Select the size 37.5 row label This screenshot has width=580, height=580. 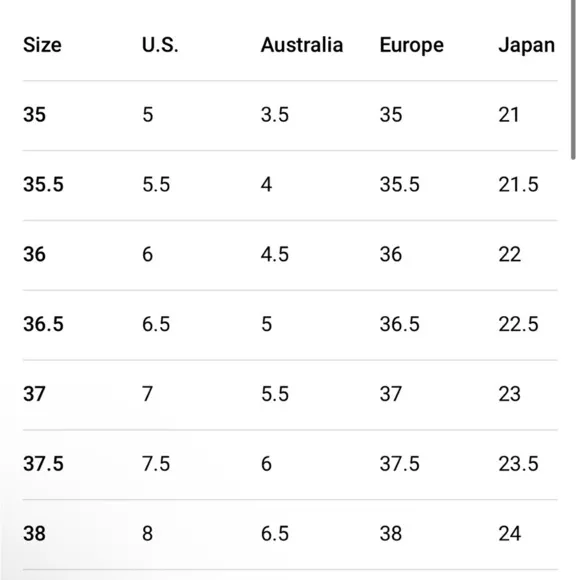pyautogui.click(x=43, y=464)
